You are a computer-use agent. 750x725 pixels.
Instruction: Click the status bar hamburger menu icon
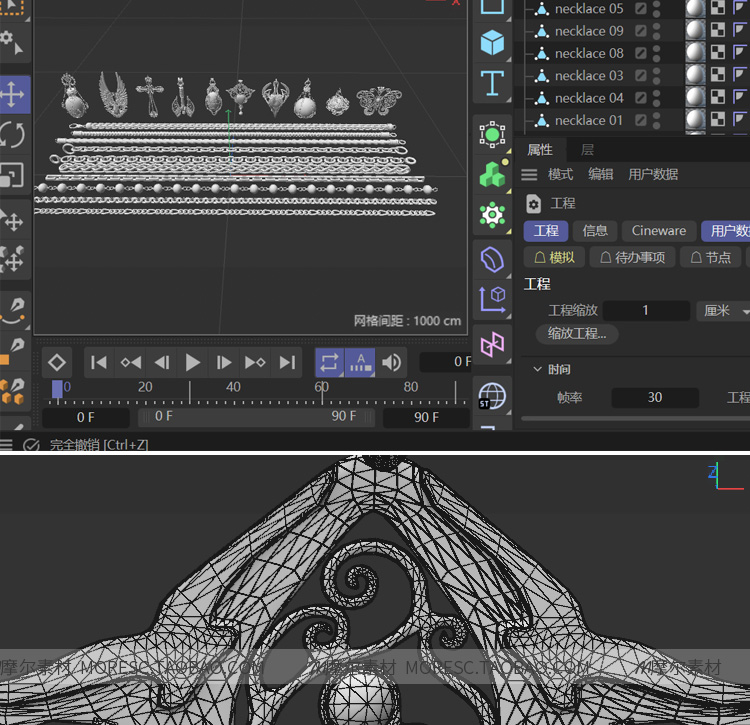point(6,445)
